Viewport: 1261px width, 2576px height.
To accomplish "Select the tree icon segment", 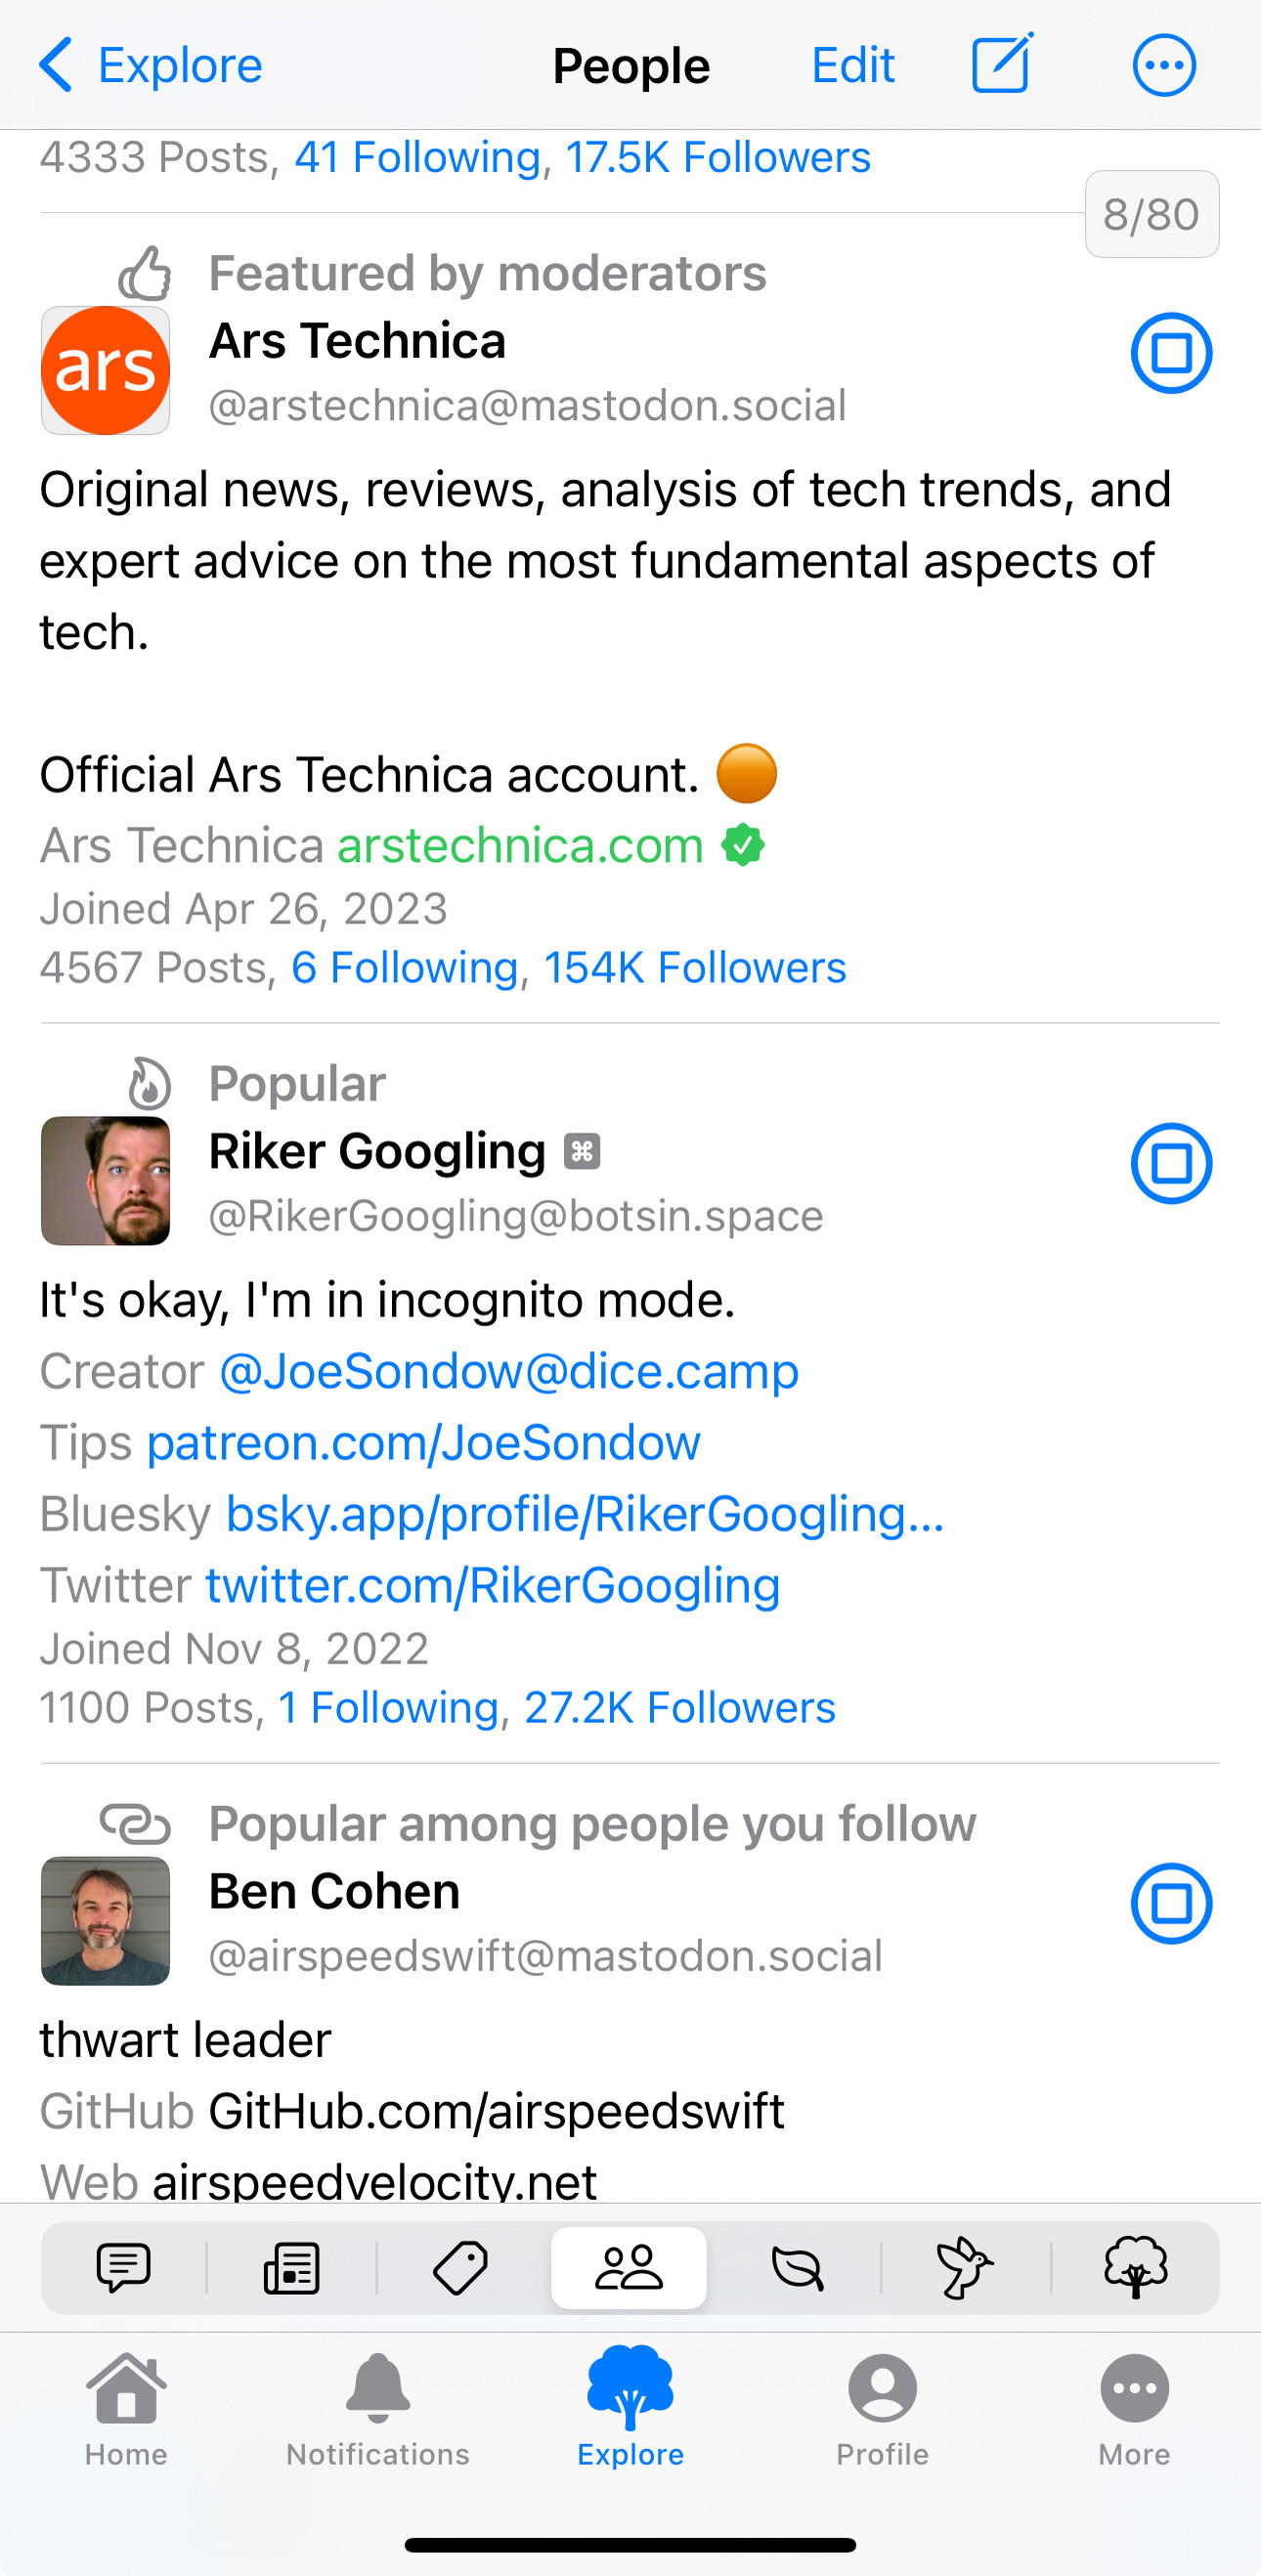I will 1135,2267.
